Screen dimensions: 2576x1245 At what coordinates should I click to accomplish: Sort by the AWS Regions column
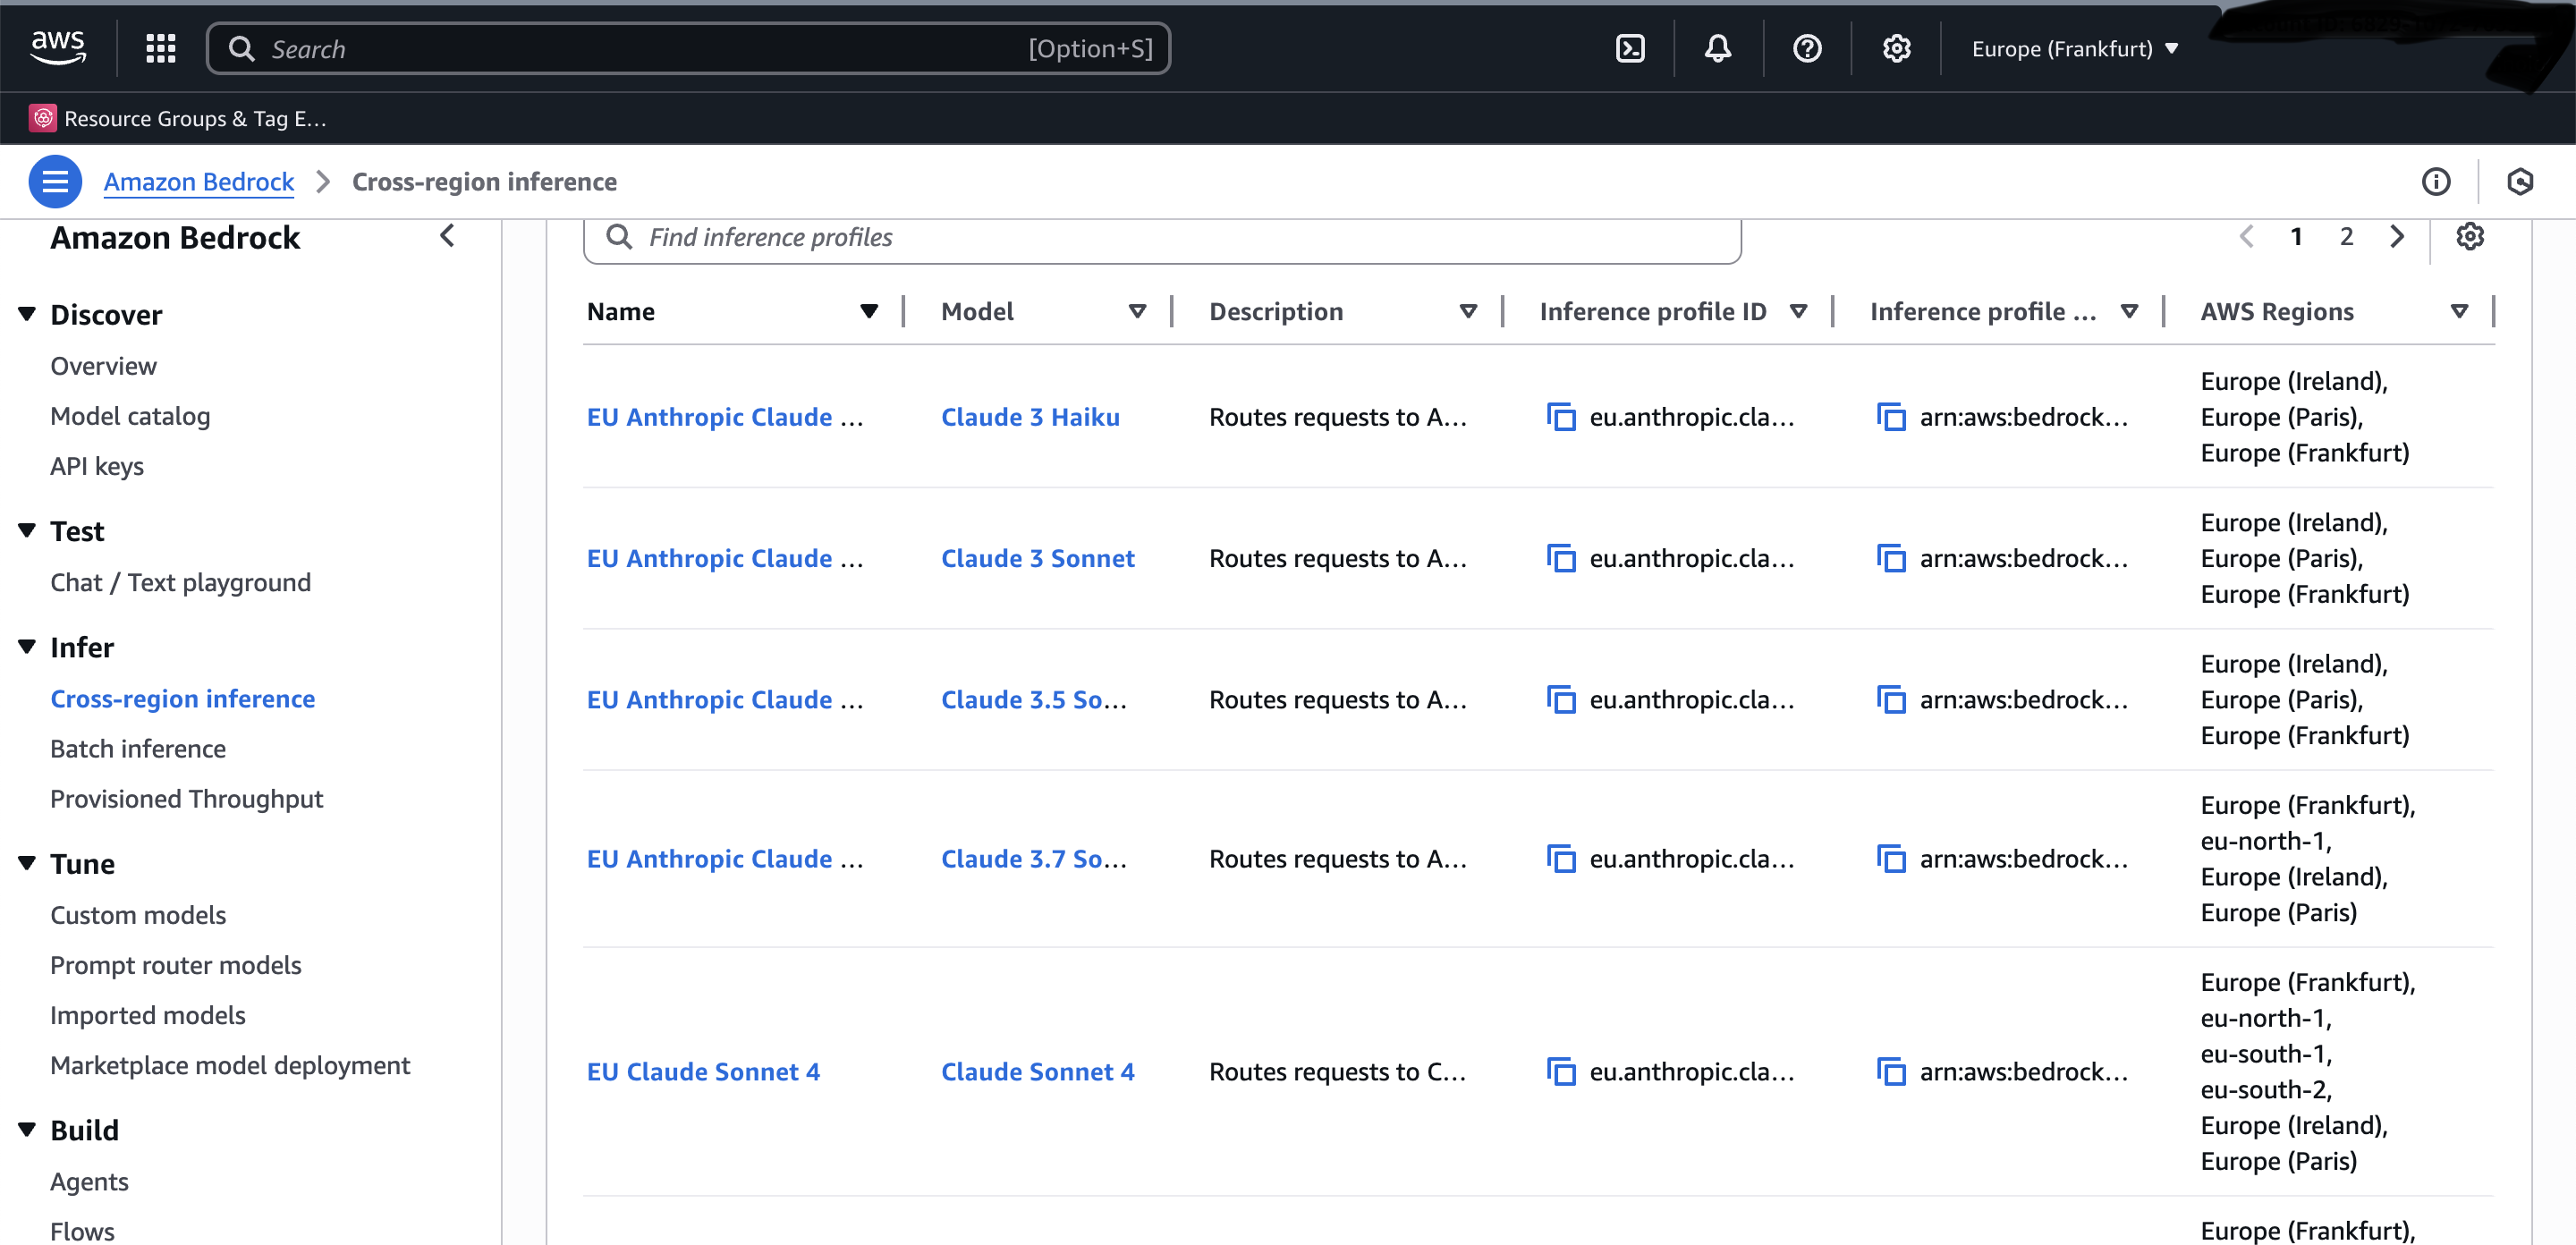coord(2459,312)
